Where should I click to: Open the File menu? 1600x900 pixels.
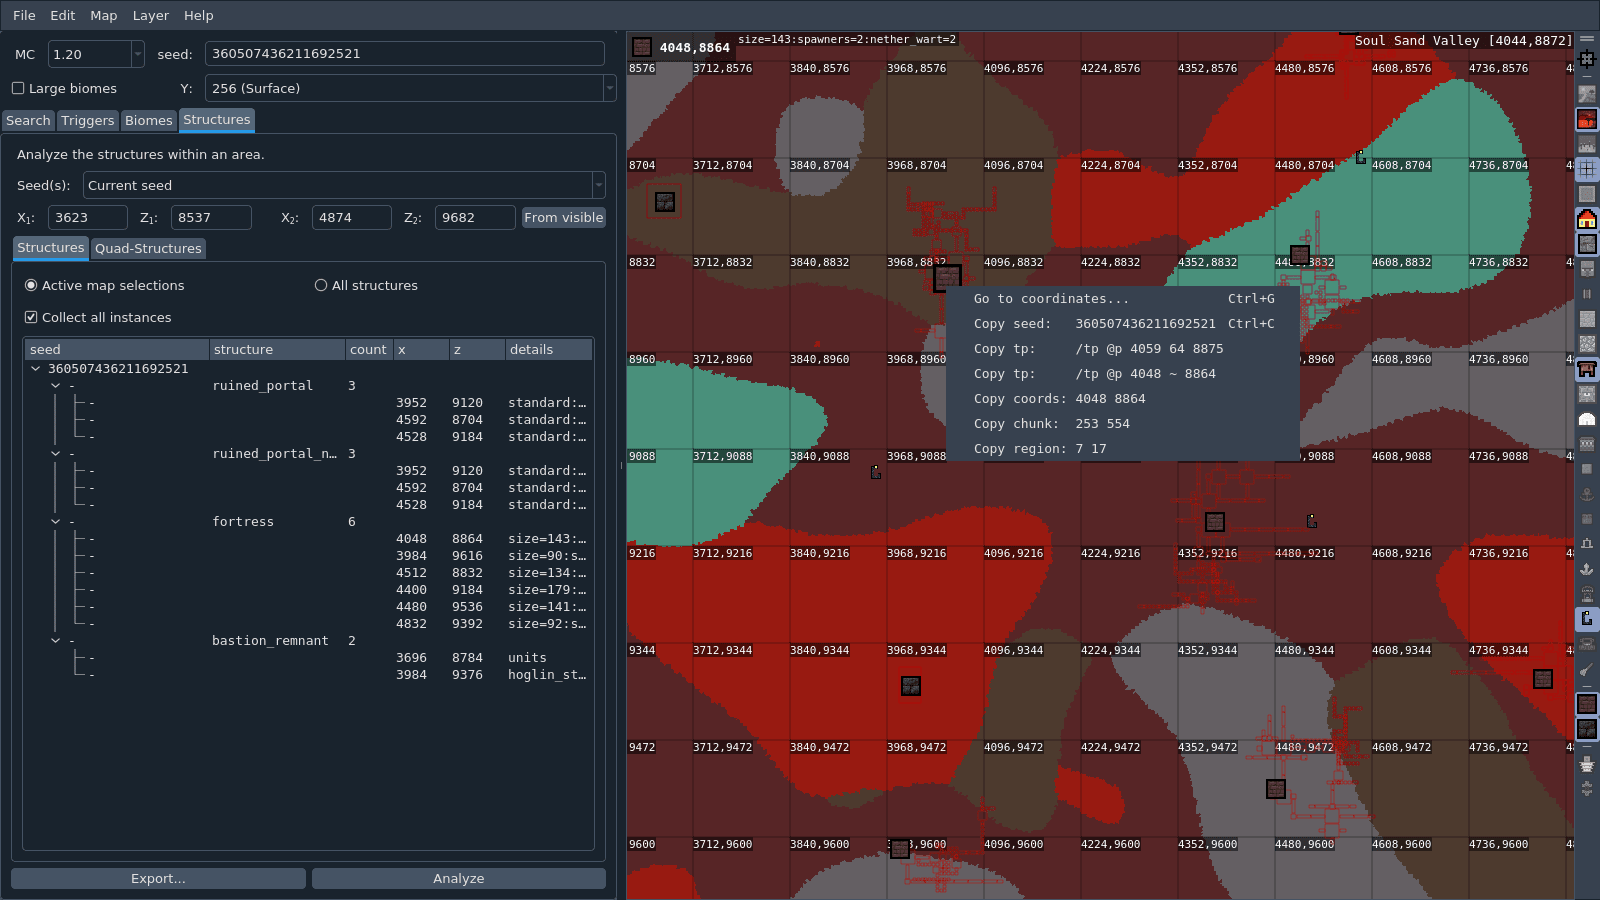click(24, 15)
